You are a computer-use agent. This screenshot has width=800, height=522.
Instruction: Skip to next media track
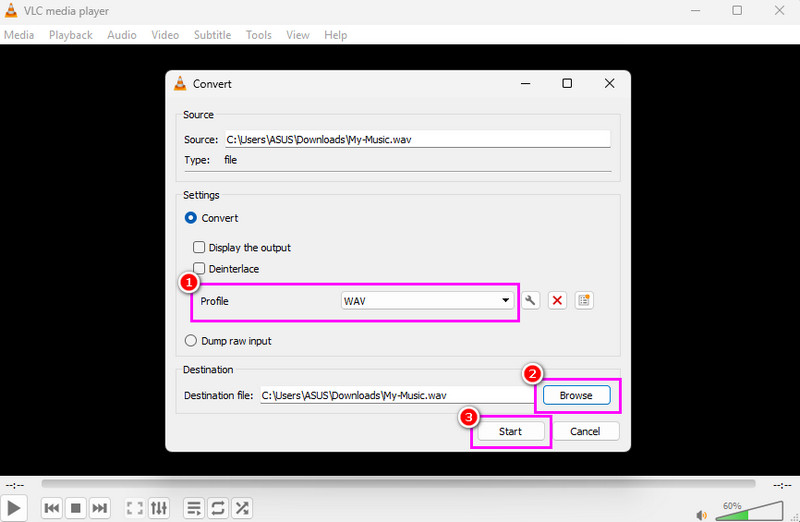click(99, 508)
